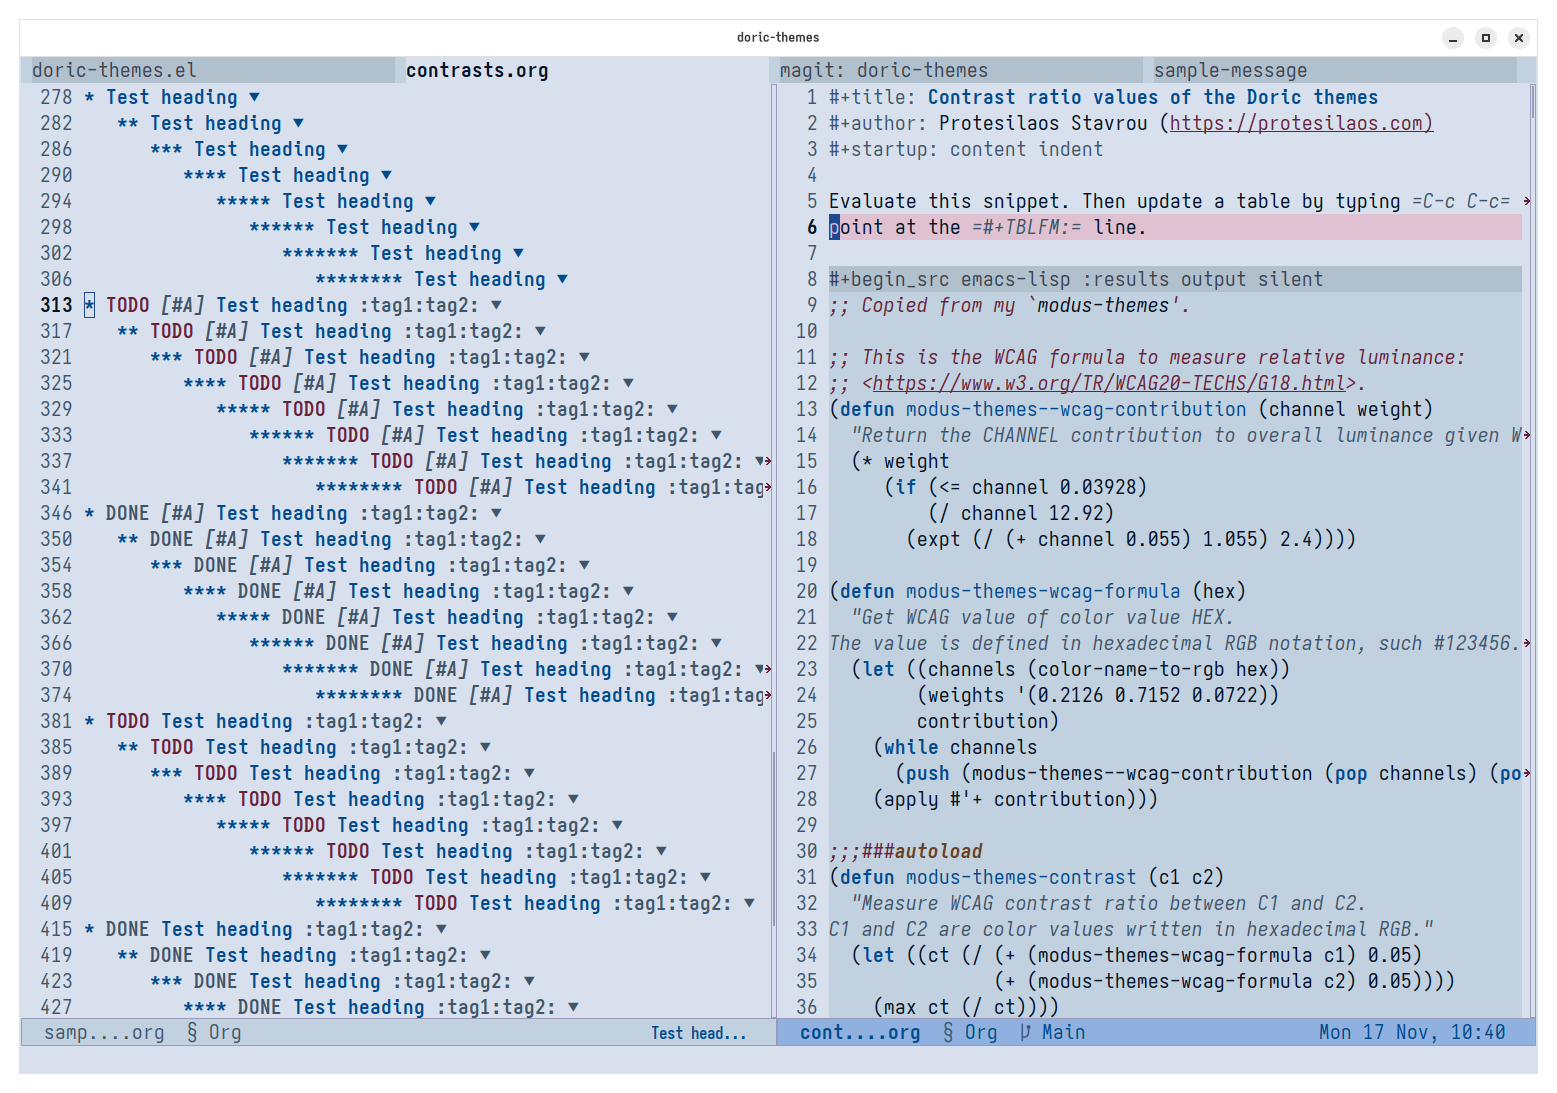The width and height of the screenshot is (1557, 1093).
Task: Unfold the level-eight heading on line 306
Action: pyautogui.click(x=562, y=279)
